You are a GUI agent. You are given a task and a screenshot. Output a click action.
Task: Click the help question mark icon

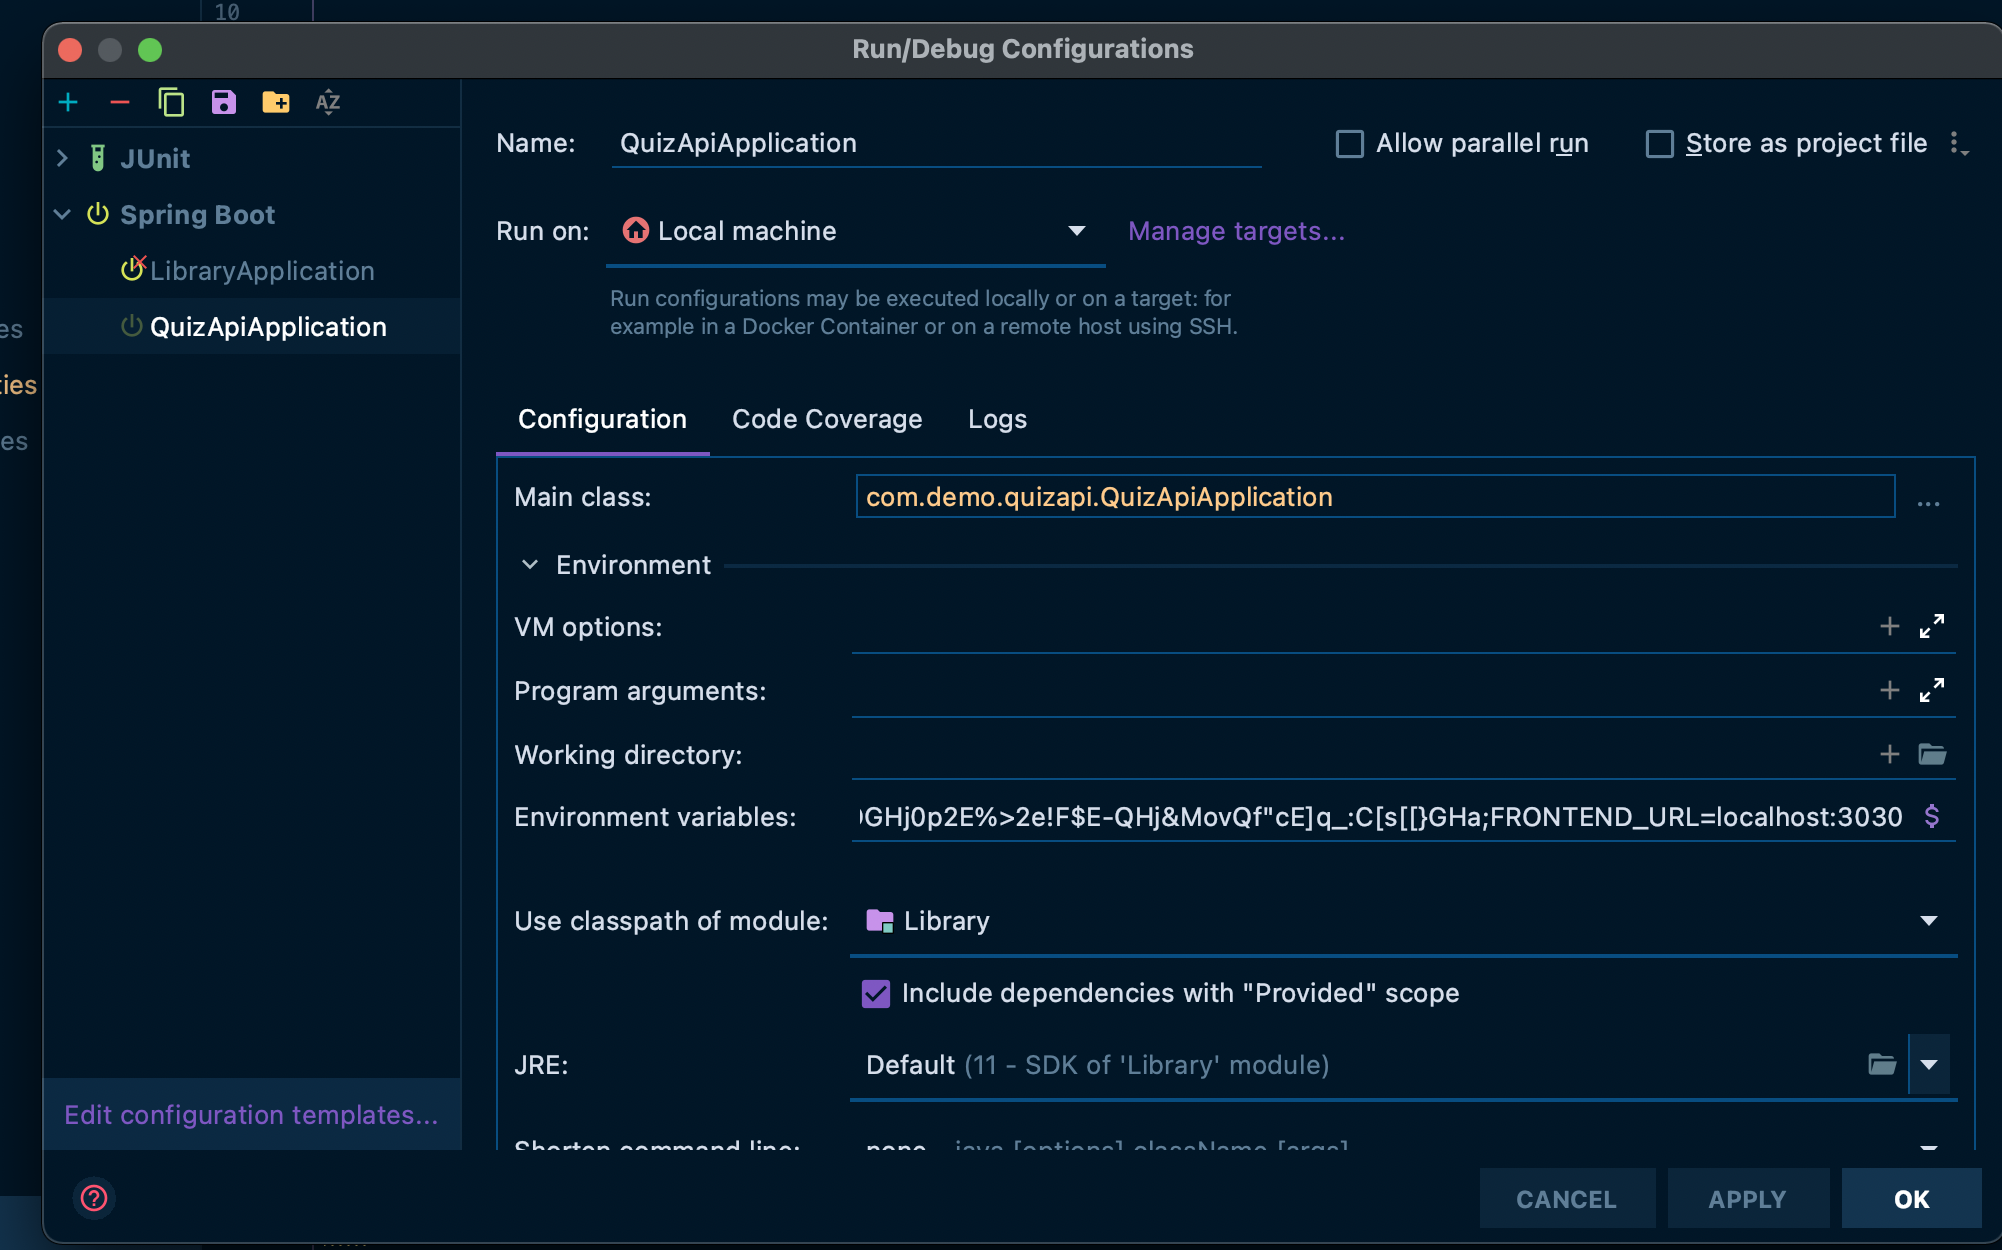pyautogui.click(x=94, y=1198)
